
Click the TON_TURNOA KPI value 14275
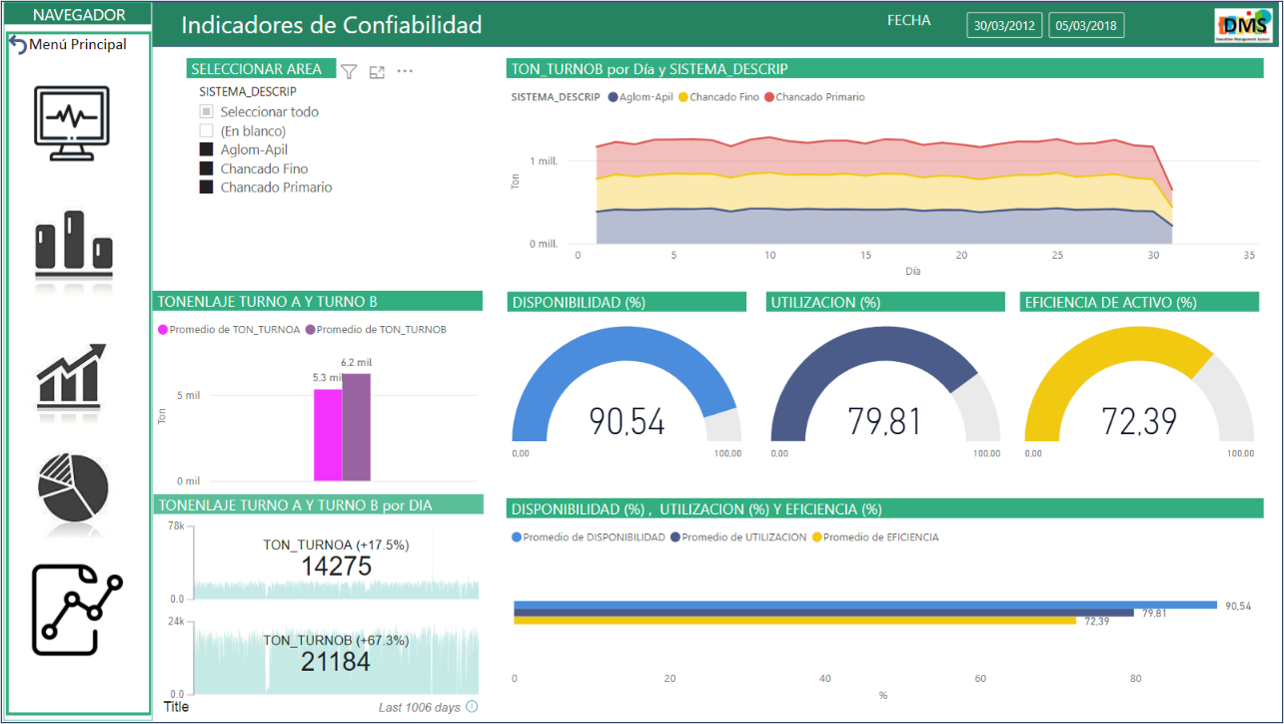point(336,566)
